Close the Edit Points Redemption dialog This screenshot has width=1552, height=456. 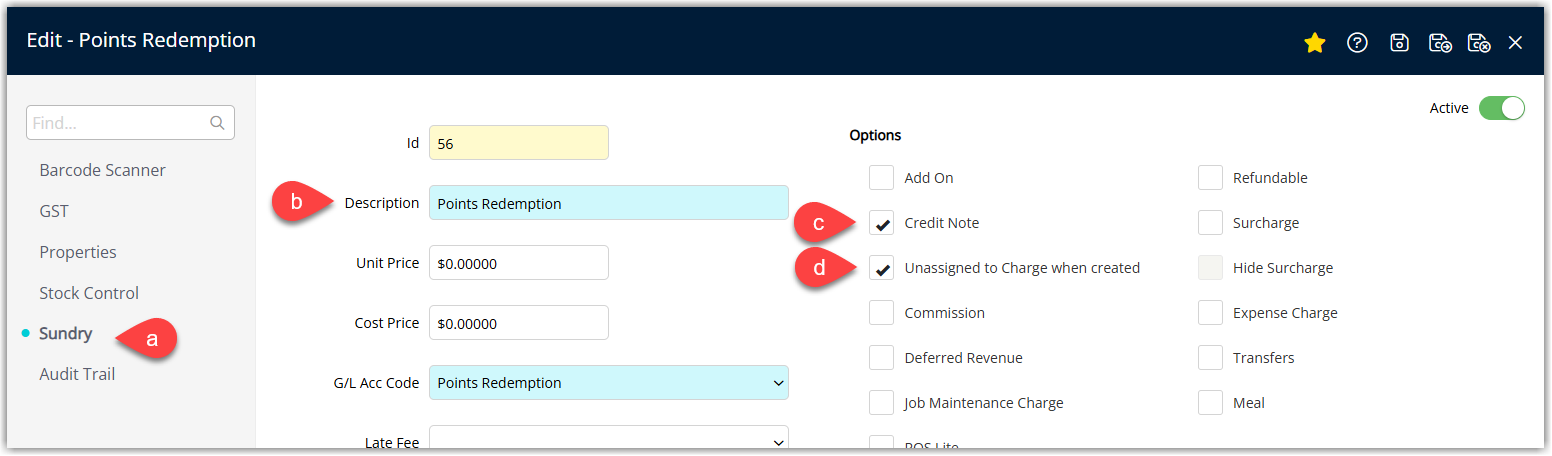coord(1516,43)
